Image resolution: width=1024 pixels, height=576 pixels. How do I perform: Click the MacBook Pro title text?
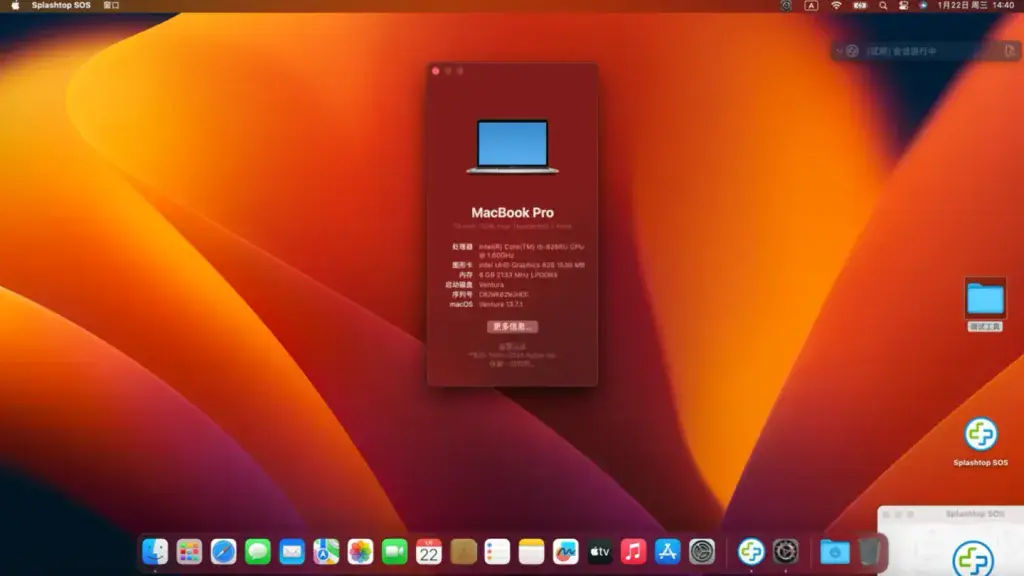(x=512, y=212)
